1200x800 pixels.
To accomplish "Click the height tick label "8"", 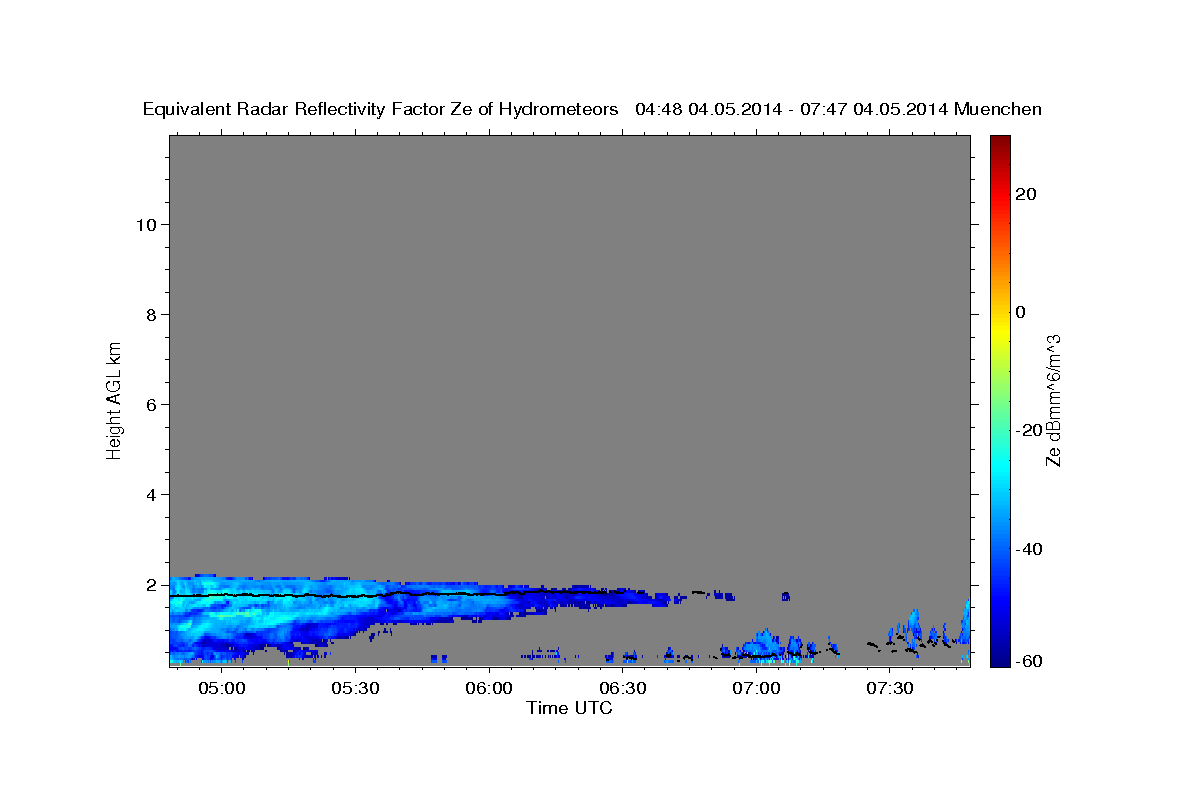I will coord(152,314).
